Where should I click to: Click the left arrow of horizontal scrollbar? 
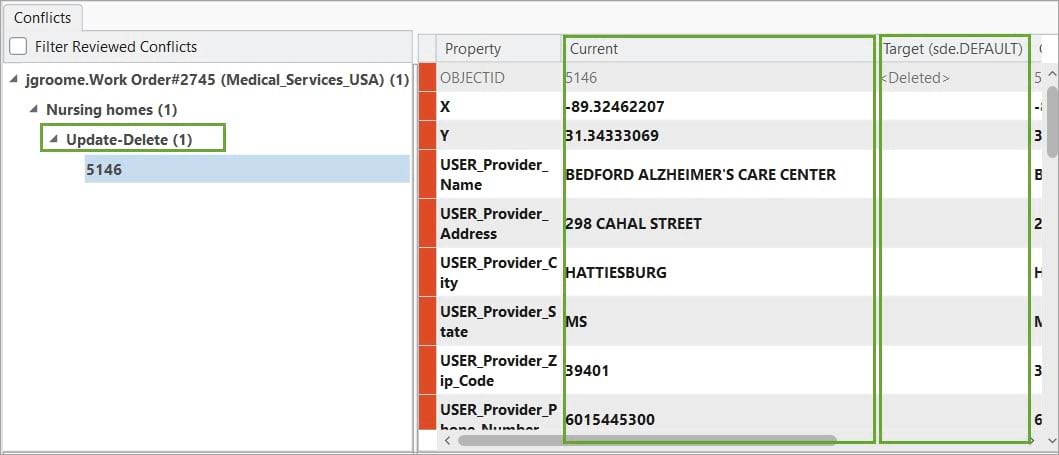tap(447, 440)
